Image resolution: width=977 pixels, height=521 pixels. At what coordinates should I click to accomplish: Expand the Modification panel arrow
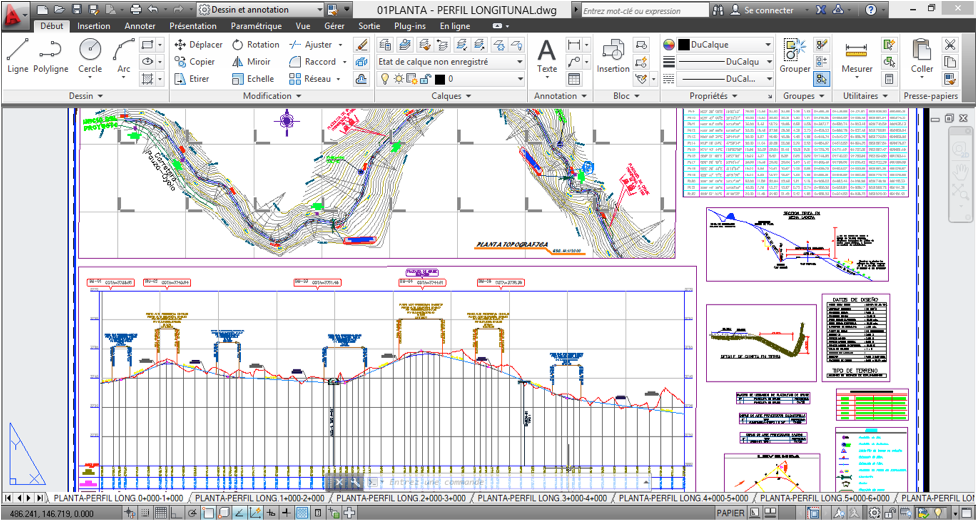298,96
